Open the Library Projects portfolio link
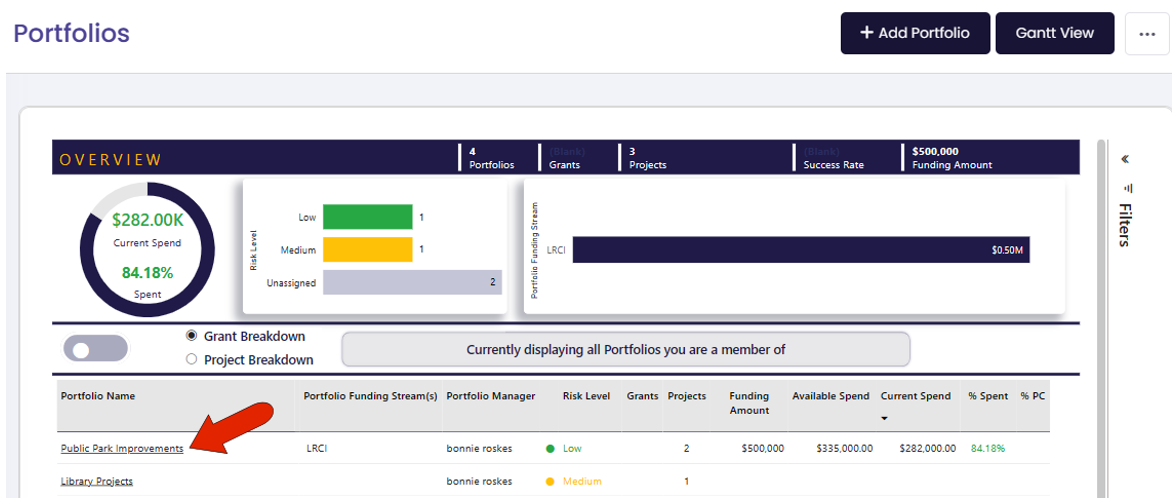1175x498 pixels. tap(97, 482)
